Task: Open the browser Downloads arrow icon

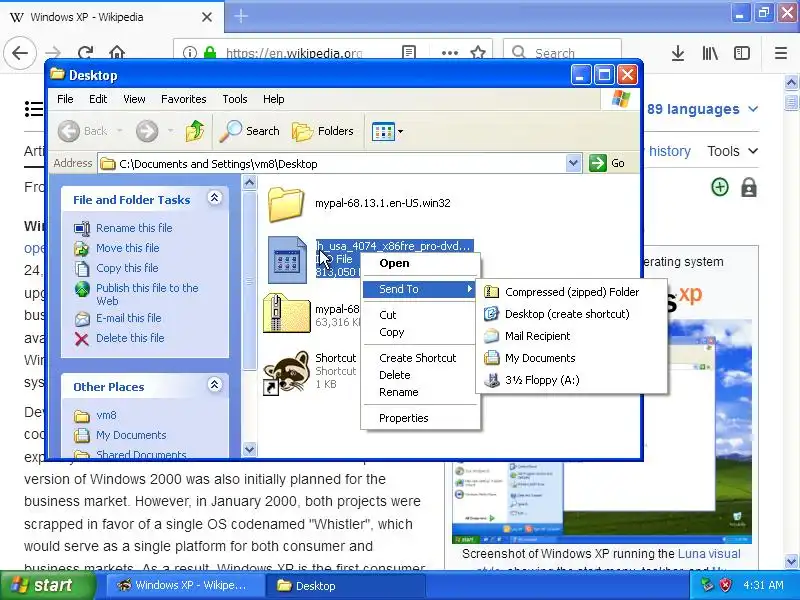Action: point(678,53)
